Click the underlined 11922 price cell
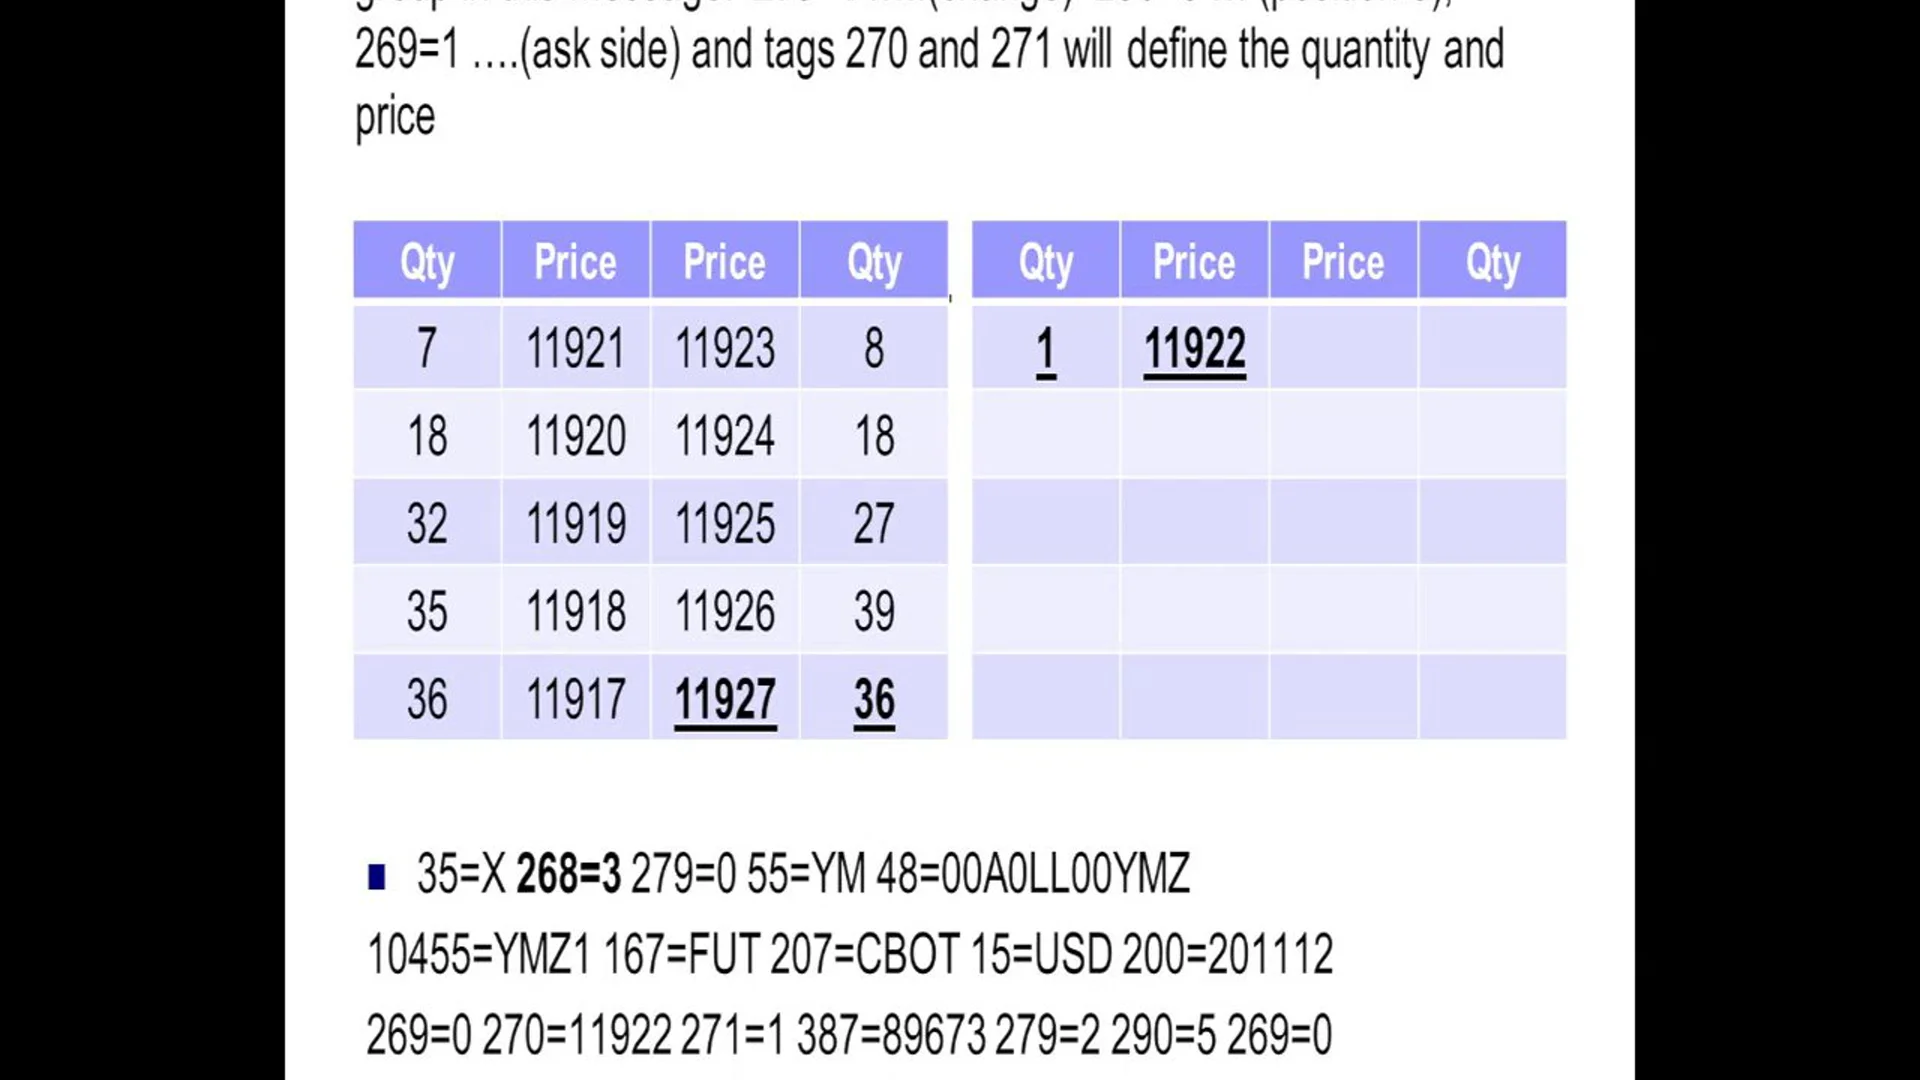 coord(1194,349)
